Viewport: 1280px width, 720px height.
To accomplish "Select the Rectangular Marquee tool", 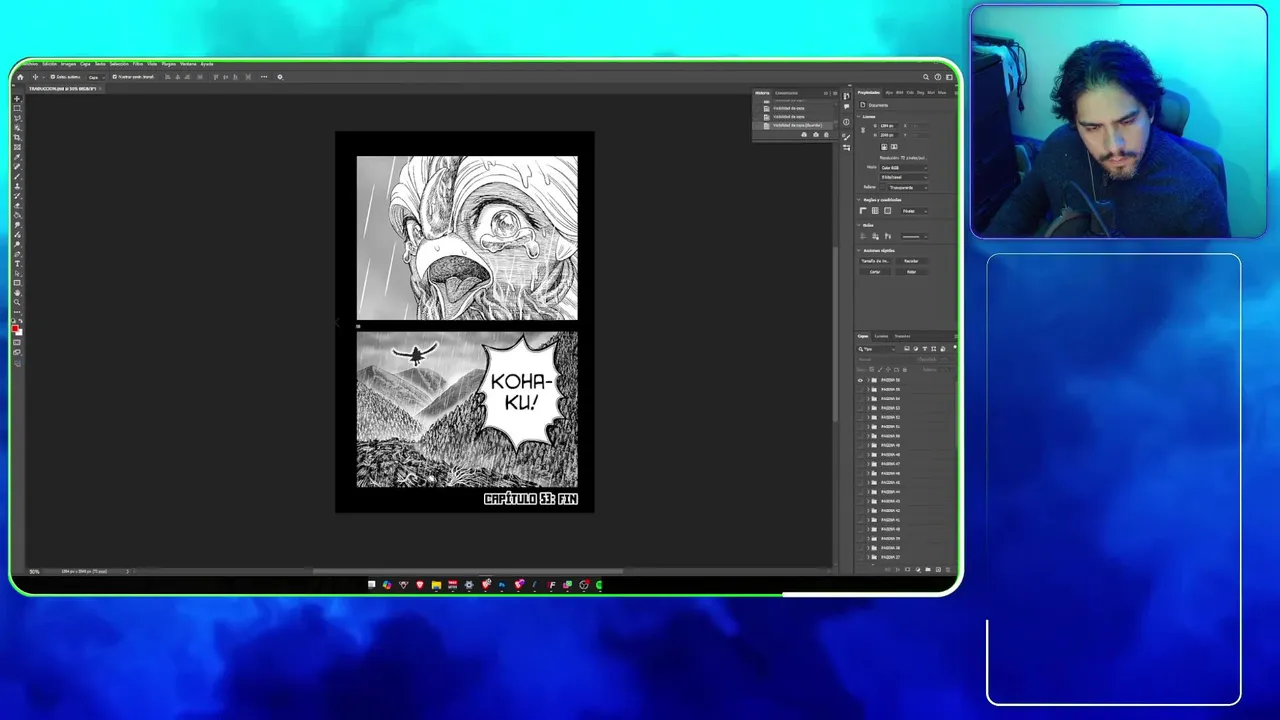I will coord(17,108).
